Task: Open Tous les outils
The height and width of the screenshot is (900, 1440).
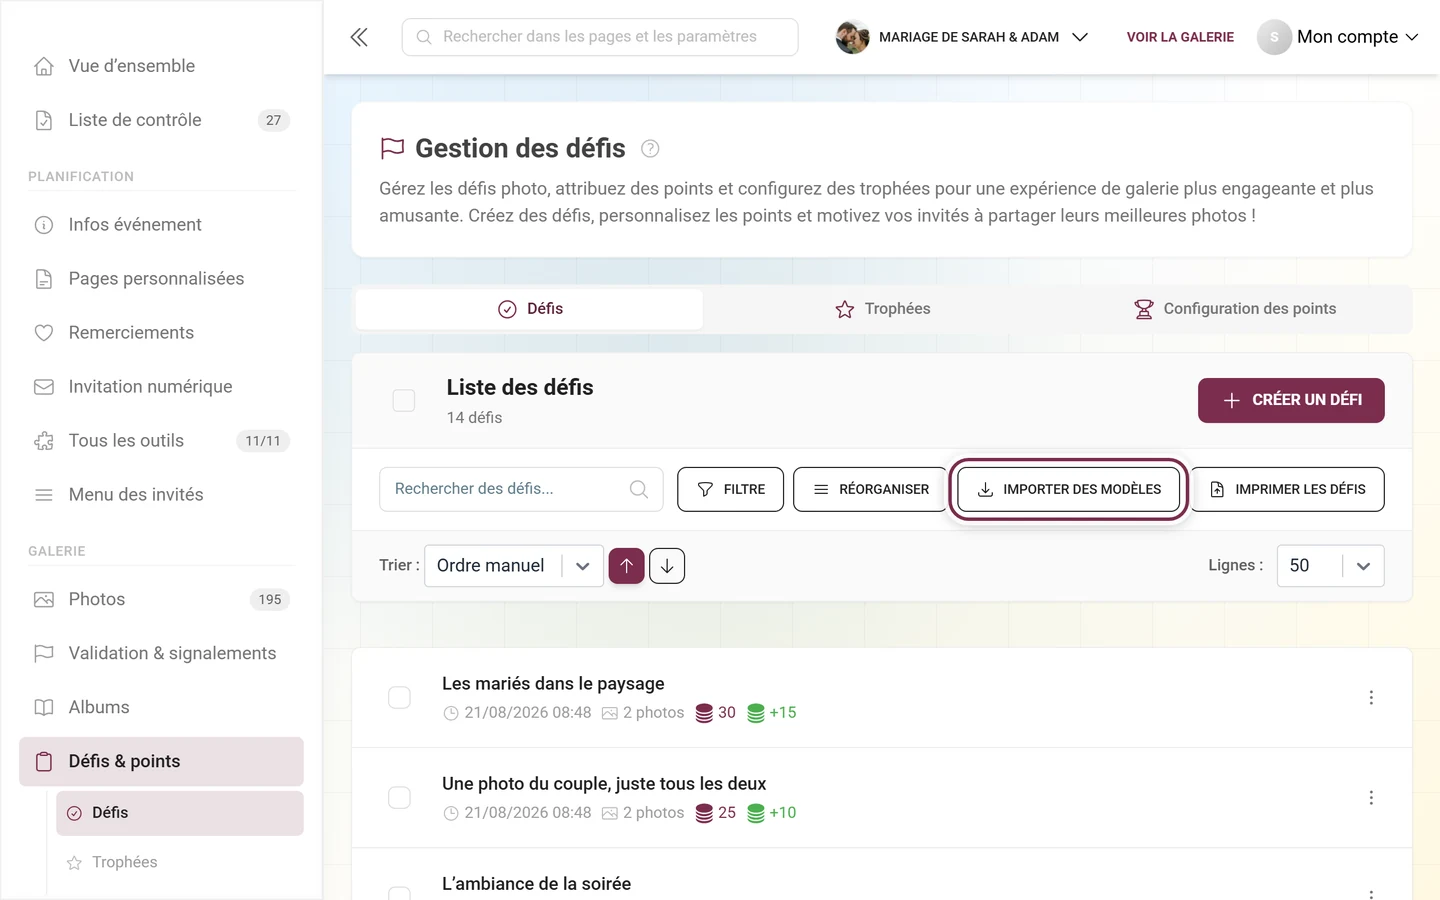Action: point(161,441)
